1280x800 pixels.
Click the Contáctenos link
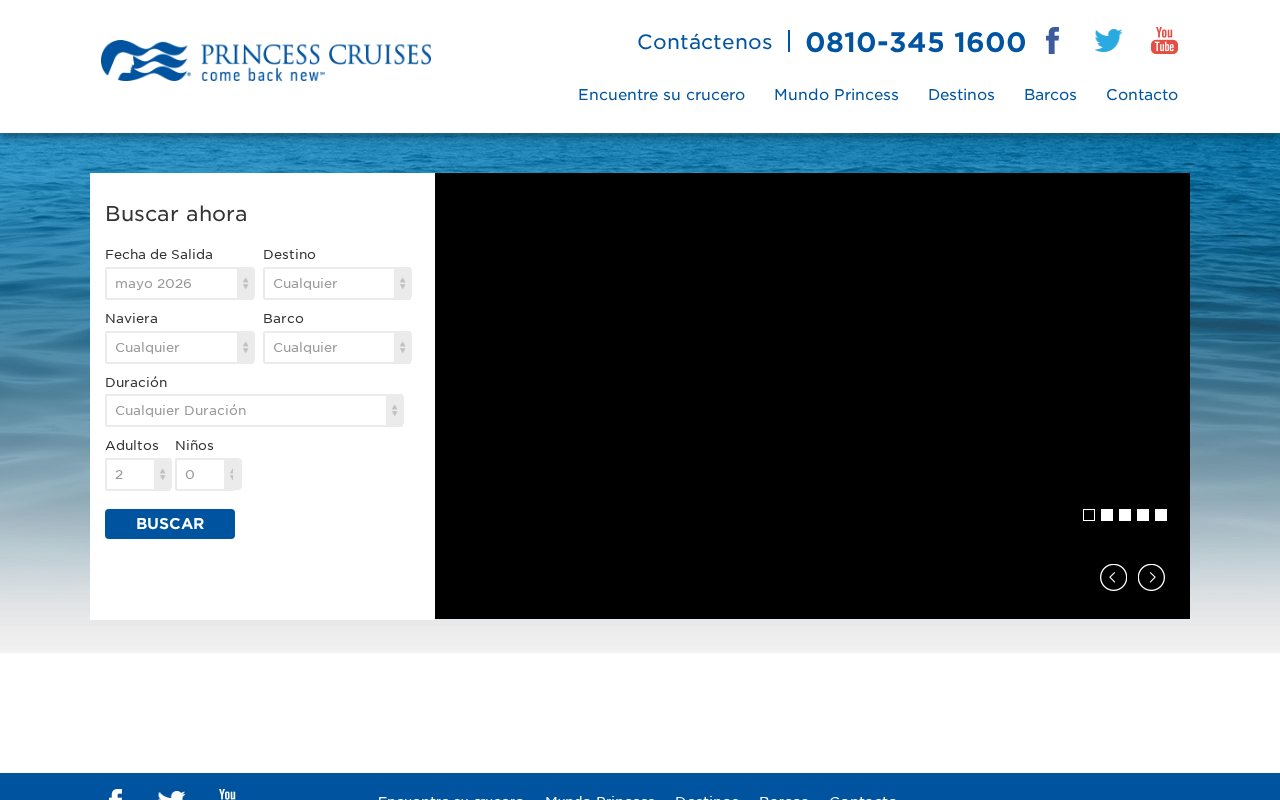click(704, 42)
